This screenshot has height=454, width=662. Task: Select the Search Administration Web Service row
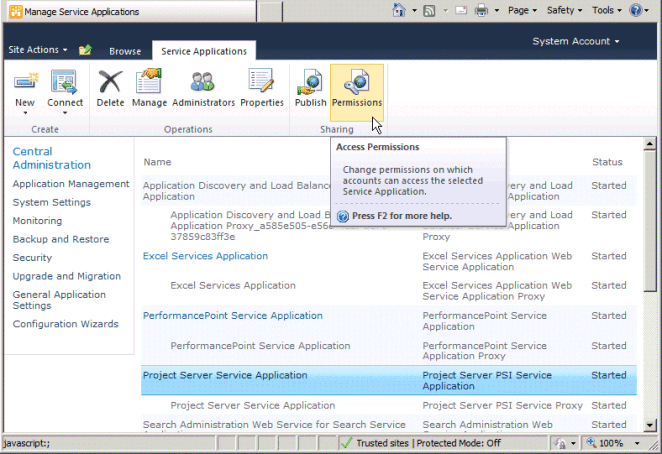(389, 424)
